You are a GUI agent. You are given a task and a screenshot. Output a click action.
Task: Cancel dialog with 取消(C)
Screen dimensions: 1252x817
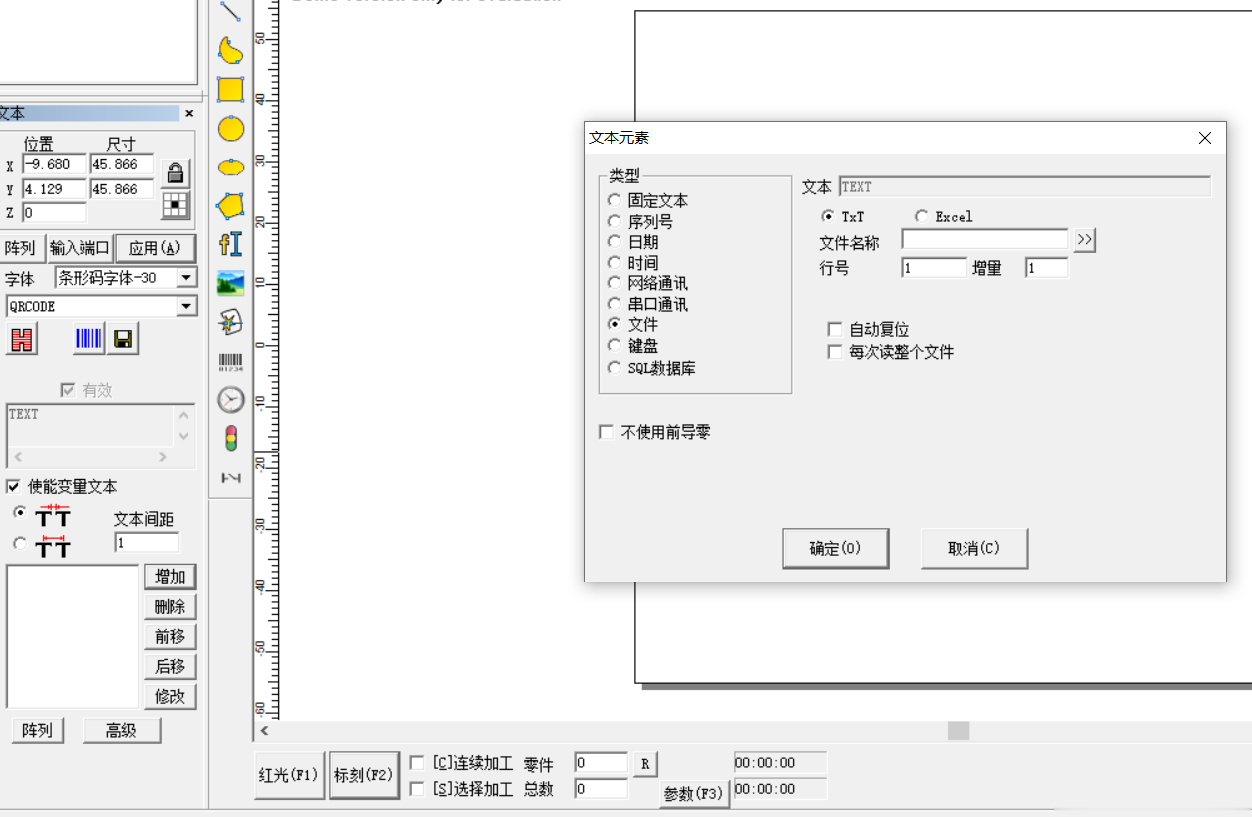[x=974, y=548]
